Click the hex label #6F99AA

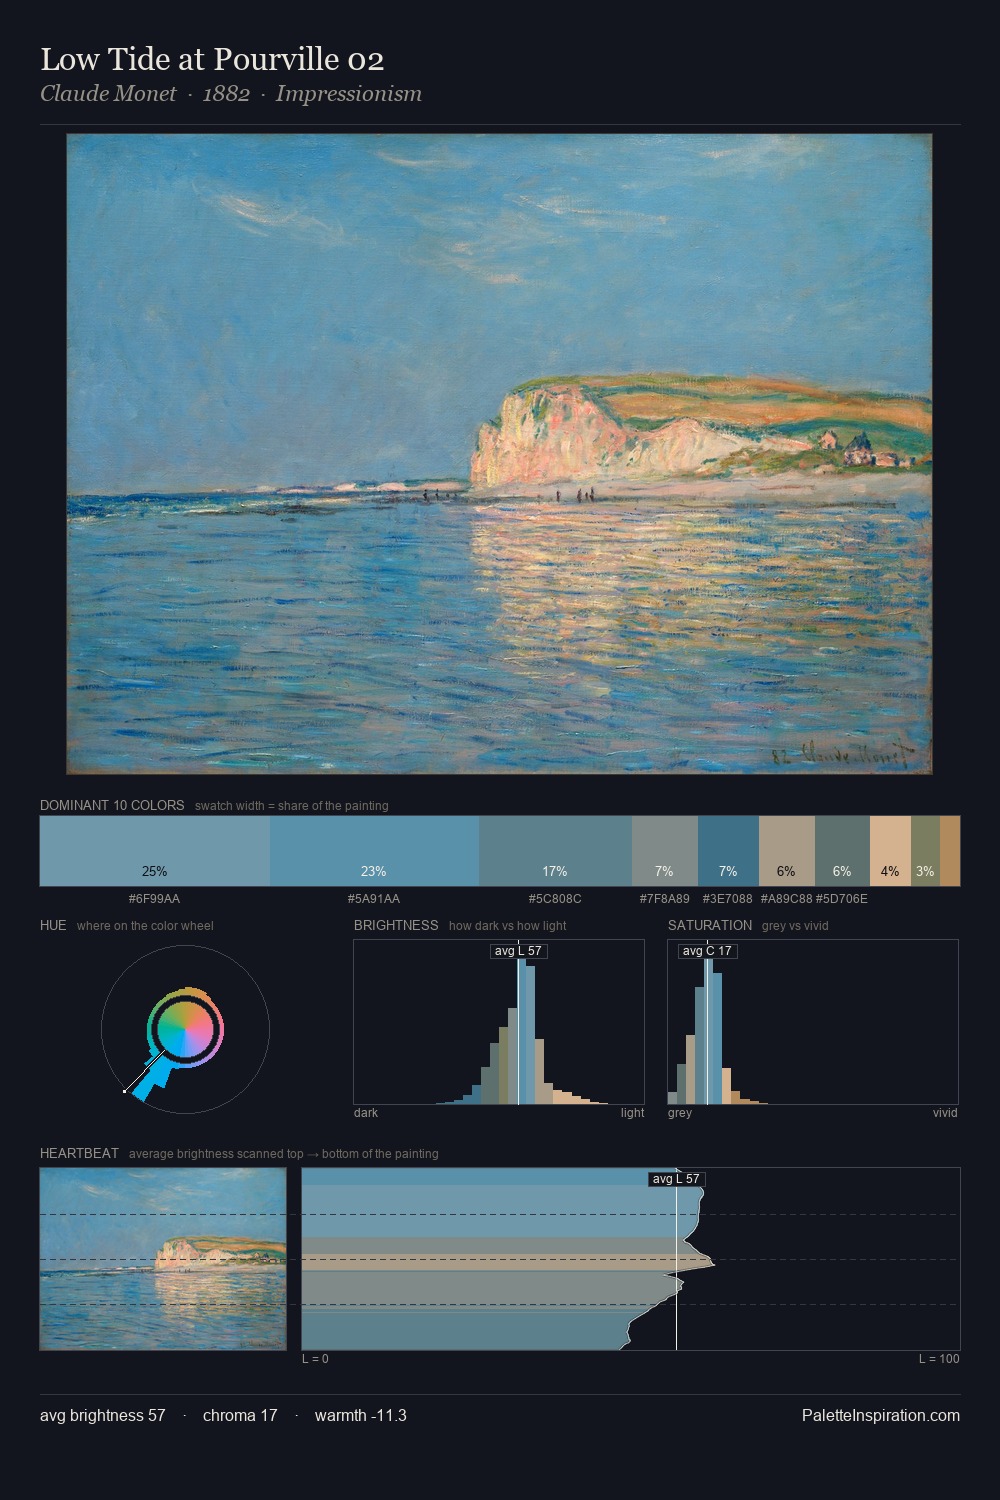point(154,899)
